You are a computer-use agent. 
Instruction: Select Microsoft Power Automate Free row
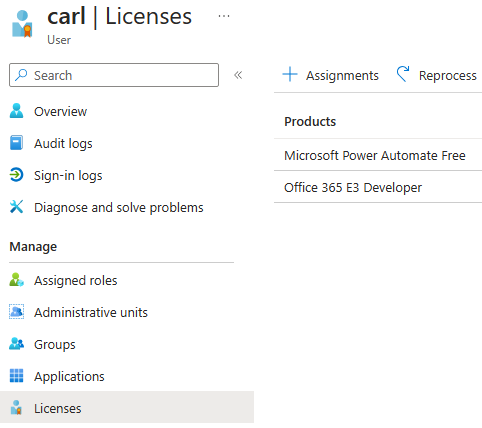click(378, 155)
